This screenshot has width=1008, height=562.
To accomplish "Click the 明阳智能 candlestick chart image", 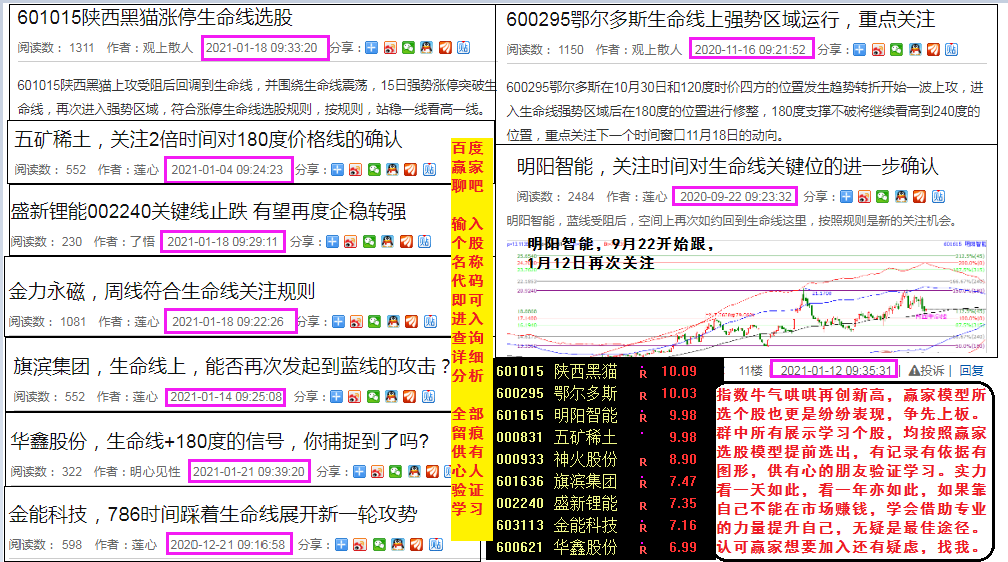I will (x=750, y=295).
